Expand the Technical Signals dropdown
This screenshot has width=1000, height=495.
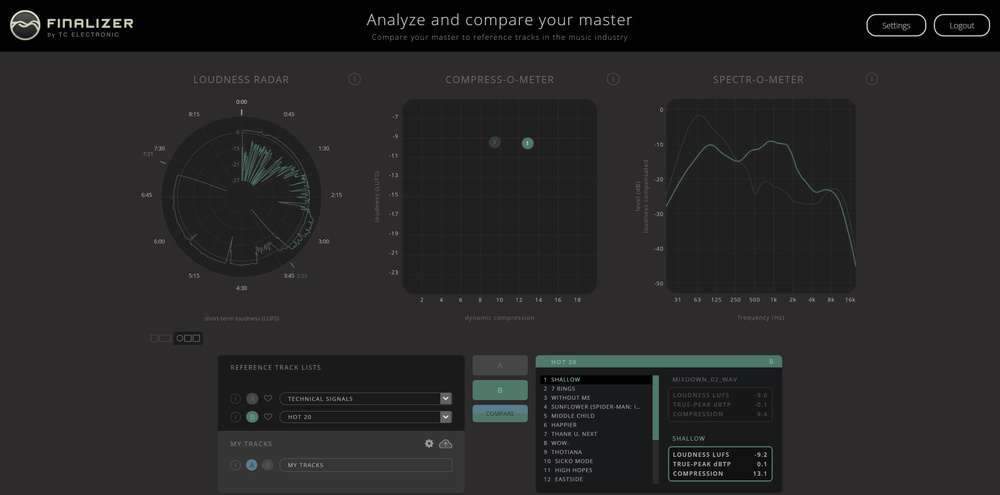pos(445,399)
